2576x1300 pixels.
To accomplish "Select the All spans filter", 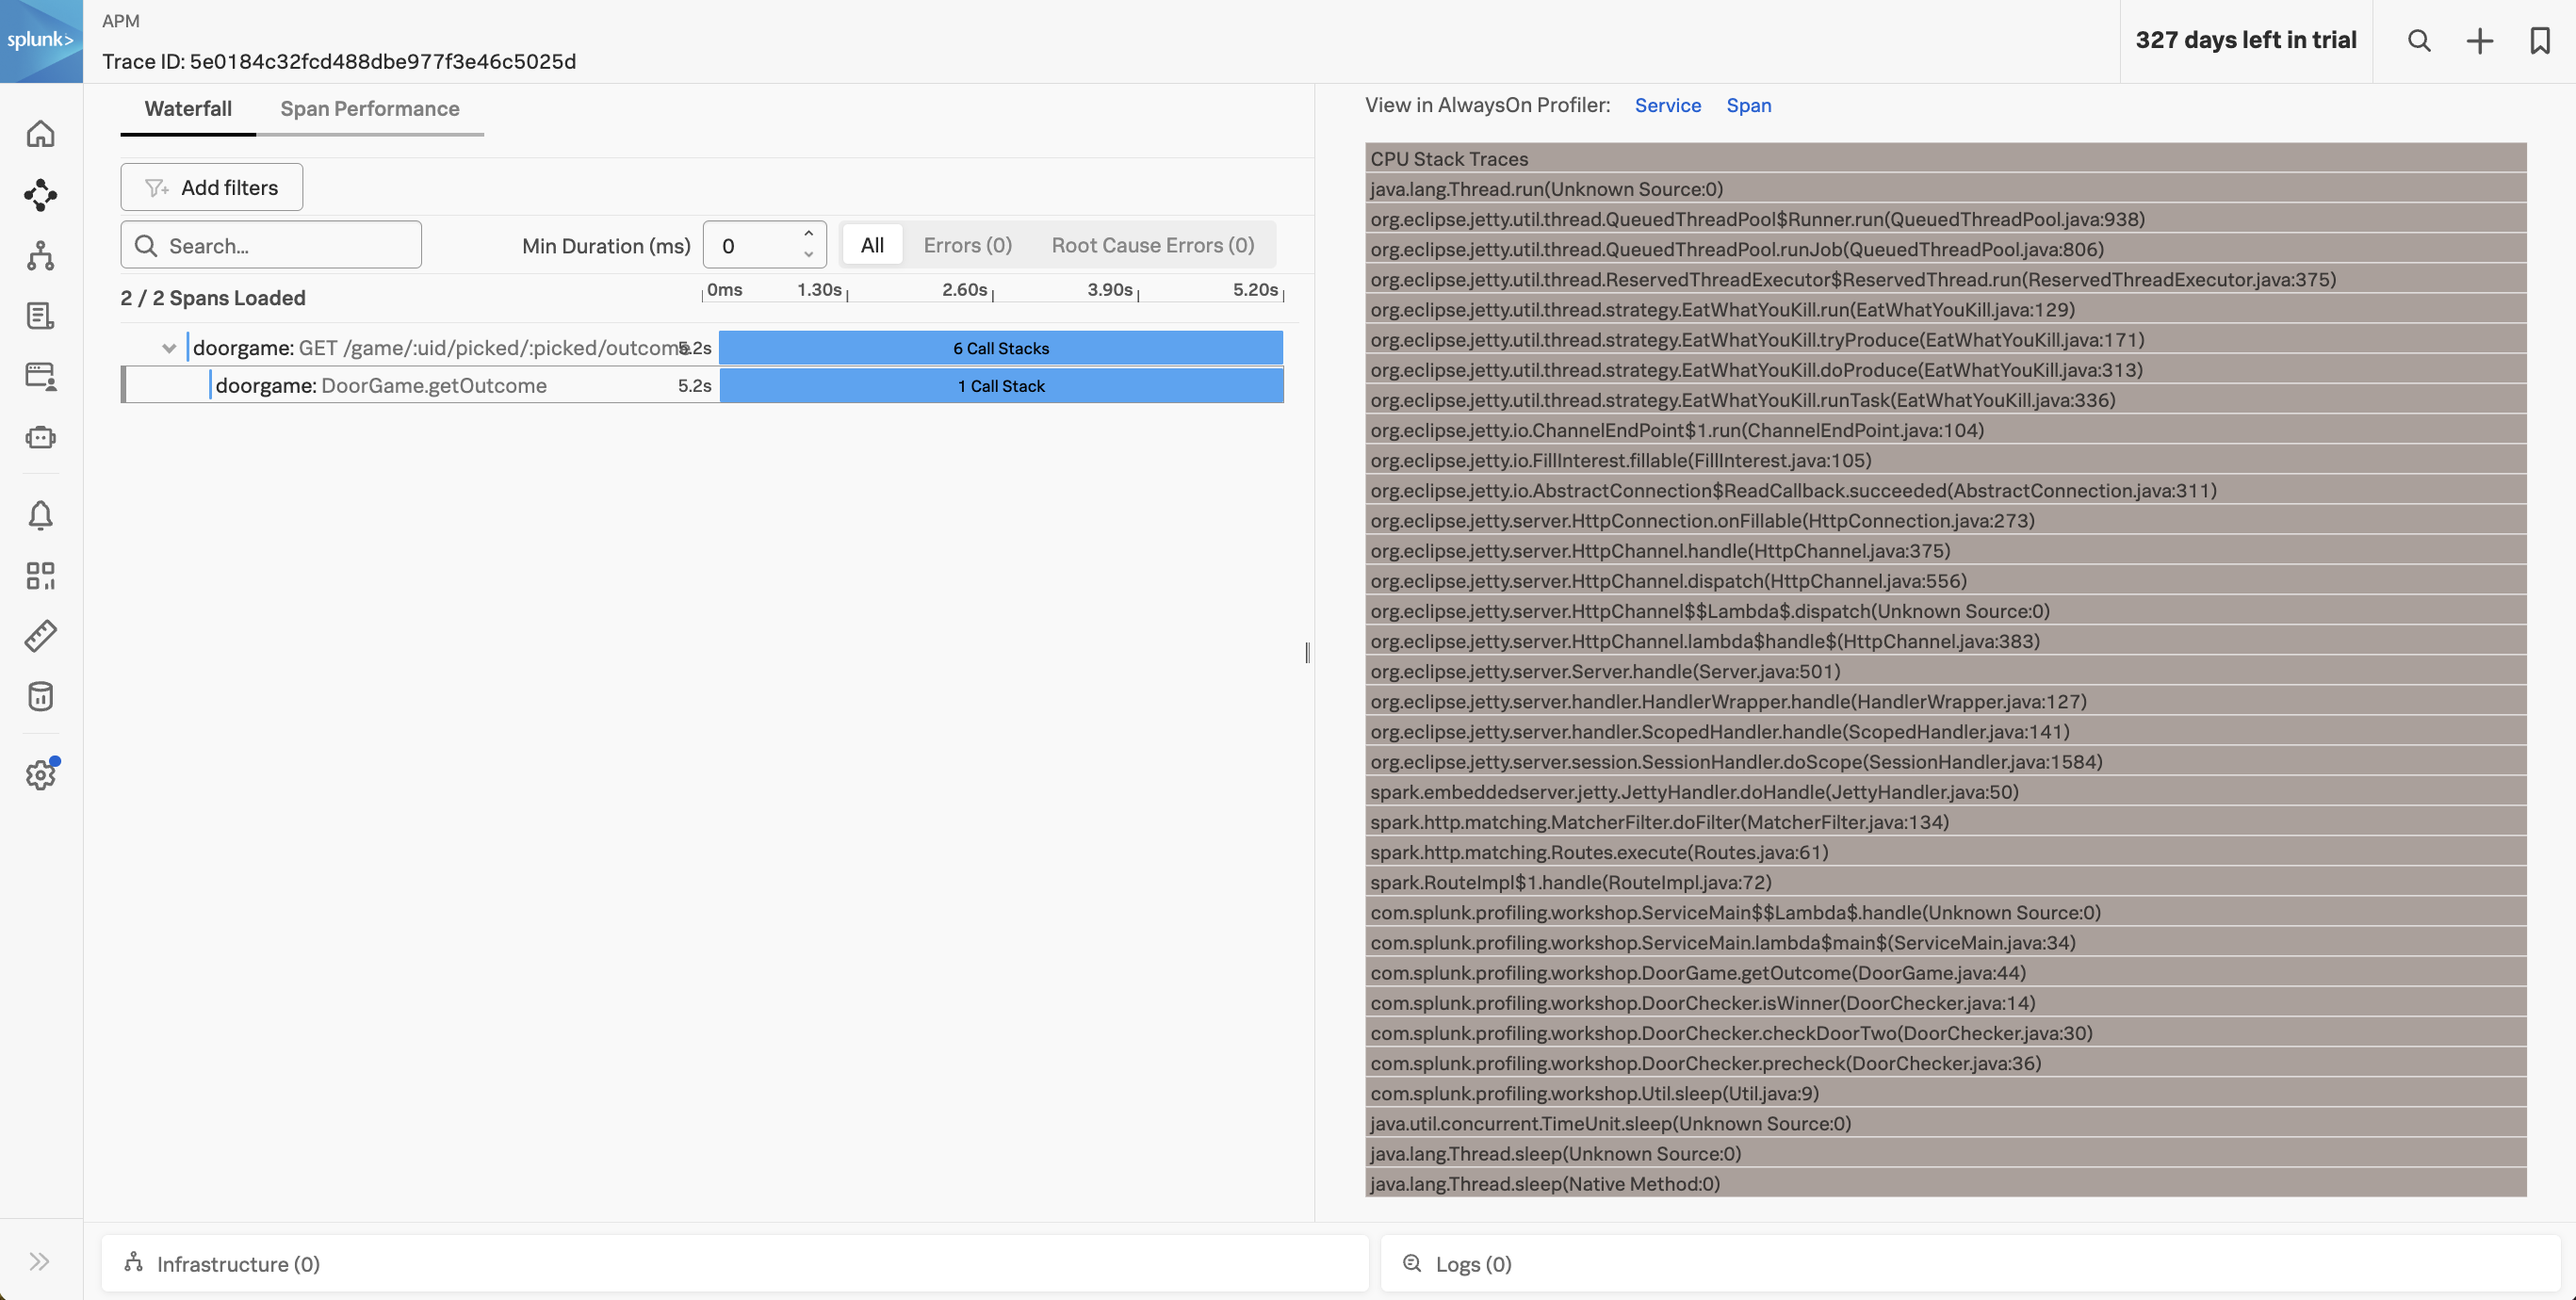I will point(871,245).
